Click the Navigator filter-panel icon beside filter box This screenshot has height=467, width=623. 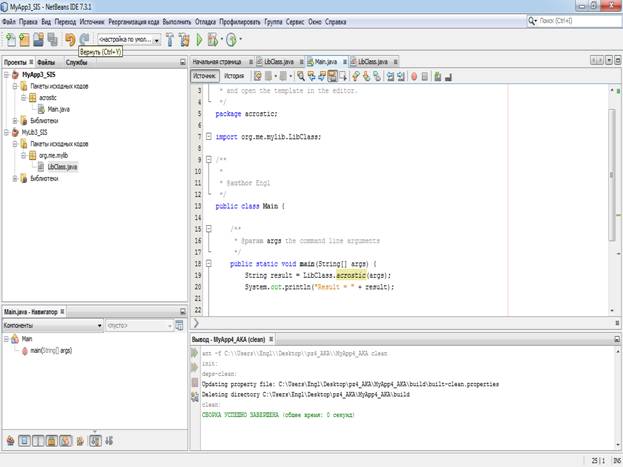coord(179,325)
